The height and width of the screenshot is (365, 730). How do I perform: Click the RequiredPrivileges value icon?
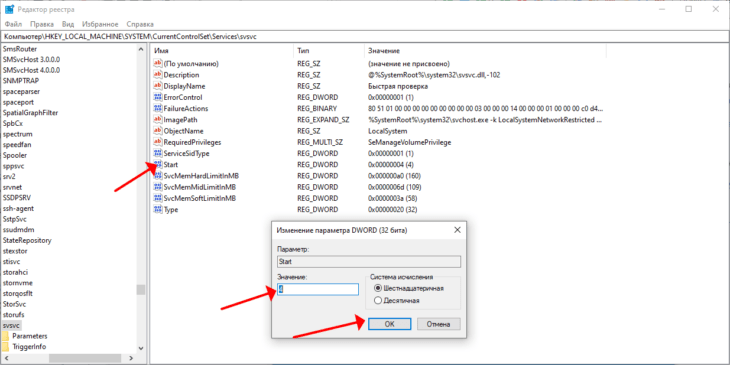157,142
